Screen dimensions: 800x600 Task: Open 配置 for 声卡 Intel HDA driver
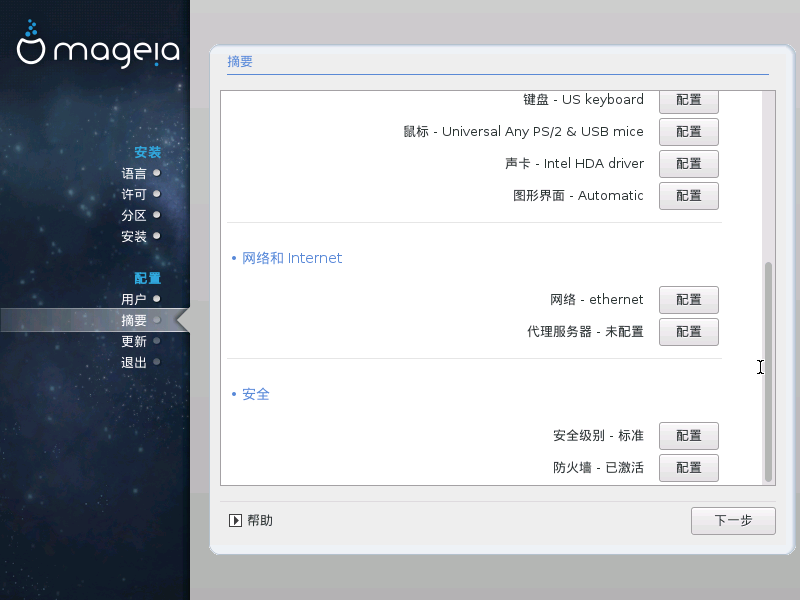689,164
